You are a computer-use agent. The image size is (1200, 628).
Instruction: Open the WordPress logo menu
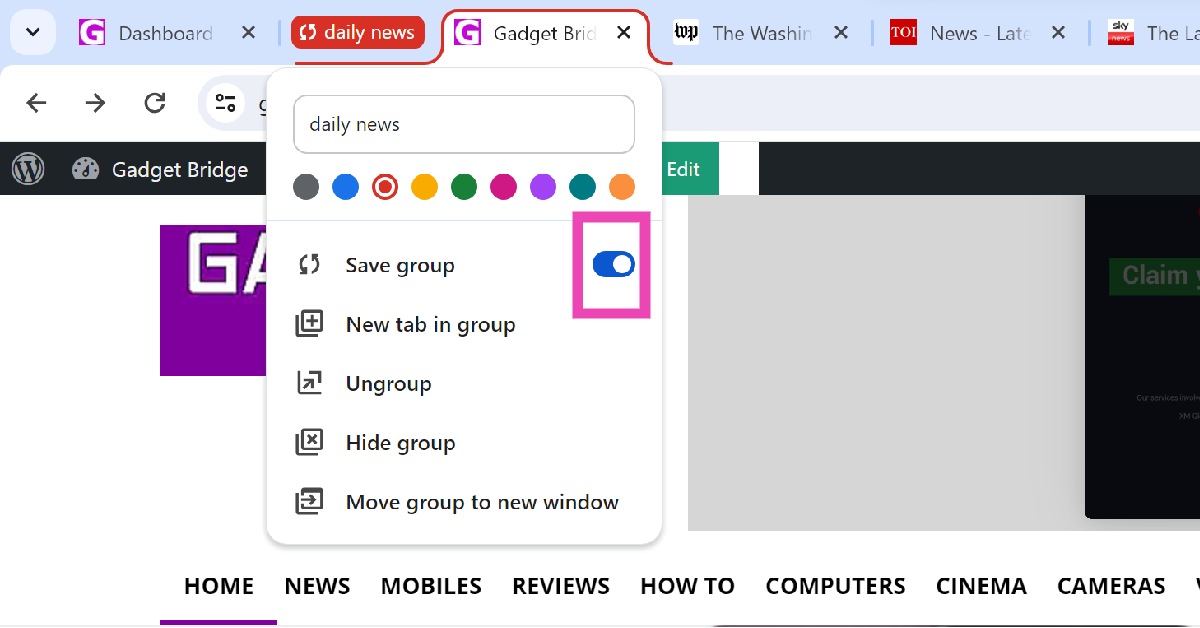click(28, 169)
